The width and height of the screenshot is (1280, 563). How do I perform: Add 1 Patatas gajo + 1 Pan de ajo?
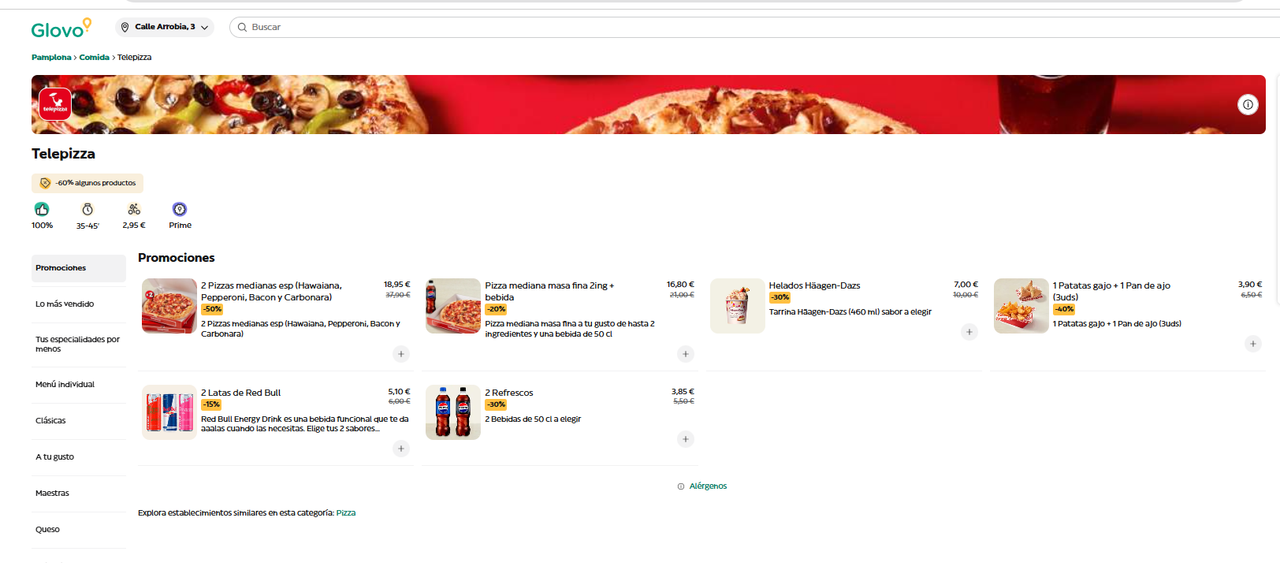click(x=1253, y=343)
